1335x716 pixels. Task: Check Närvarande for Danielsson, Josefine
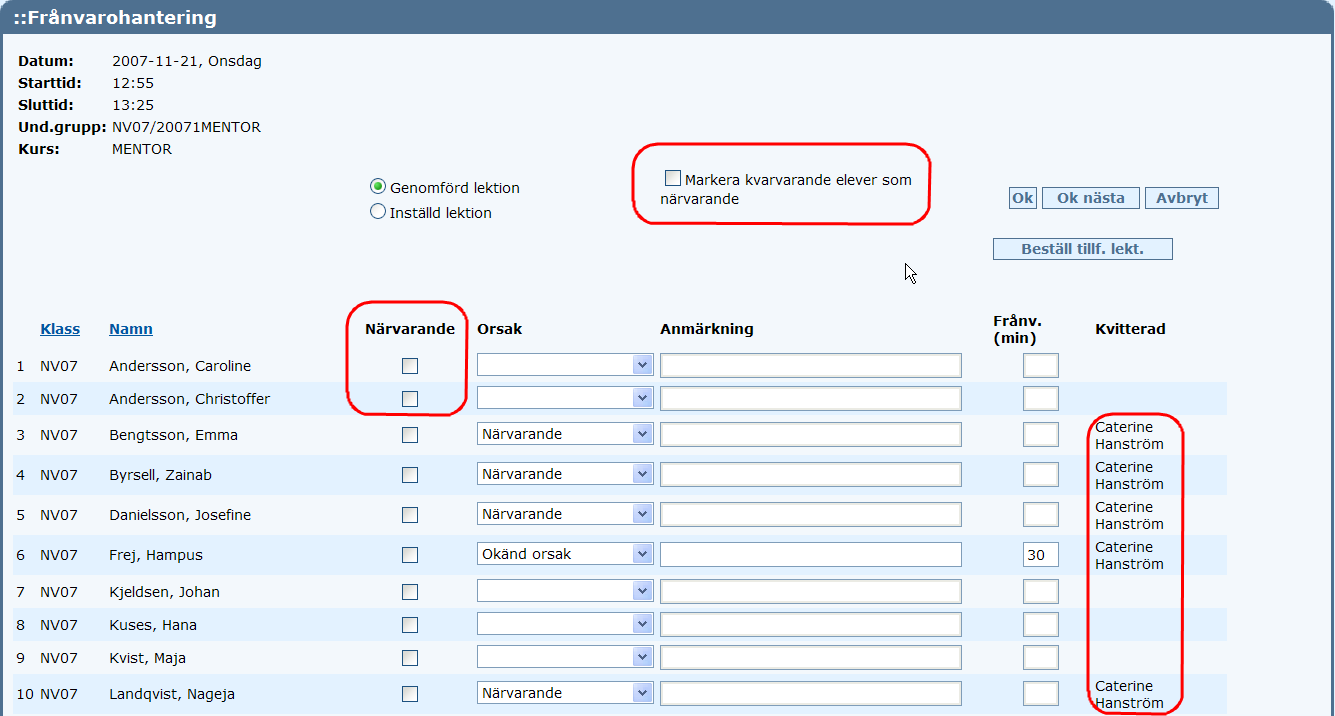[x=410, y=515]
